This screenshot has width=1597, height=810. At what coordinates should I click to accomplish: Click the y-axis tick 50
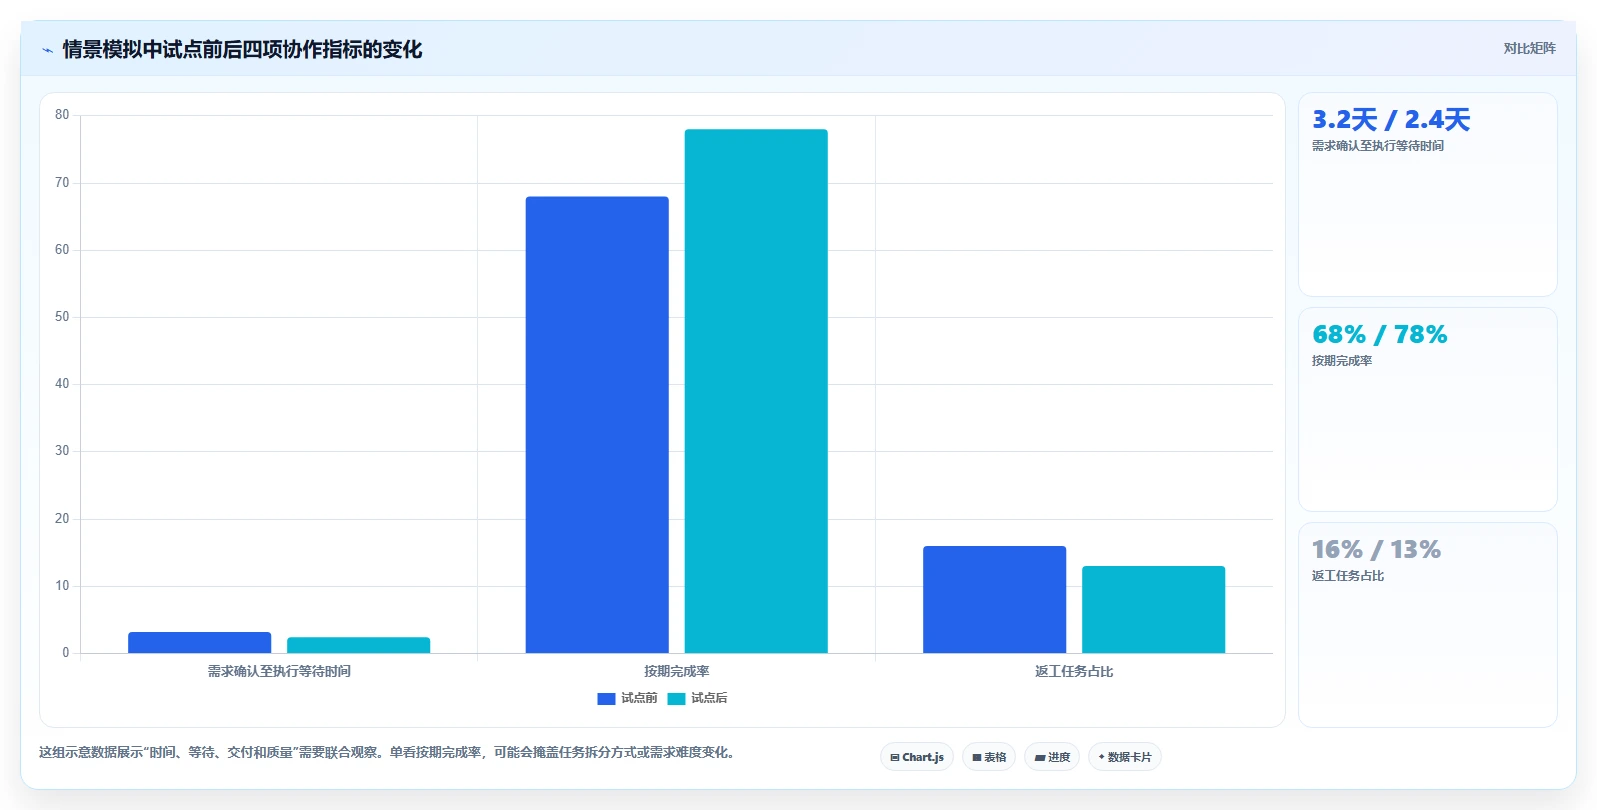click(62, 317)
